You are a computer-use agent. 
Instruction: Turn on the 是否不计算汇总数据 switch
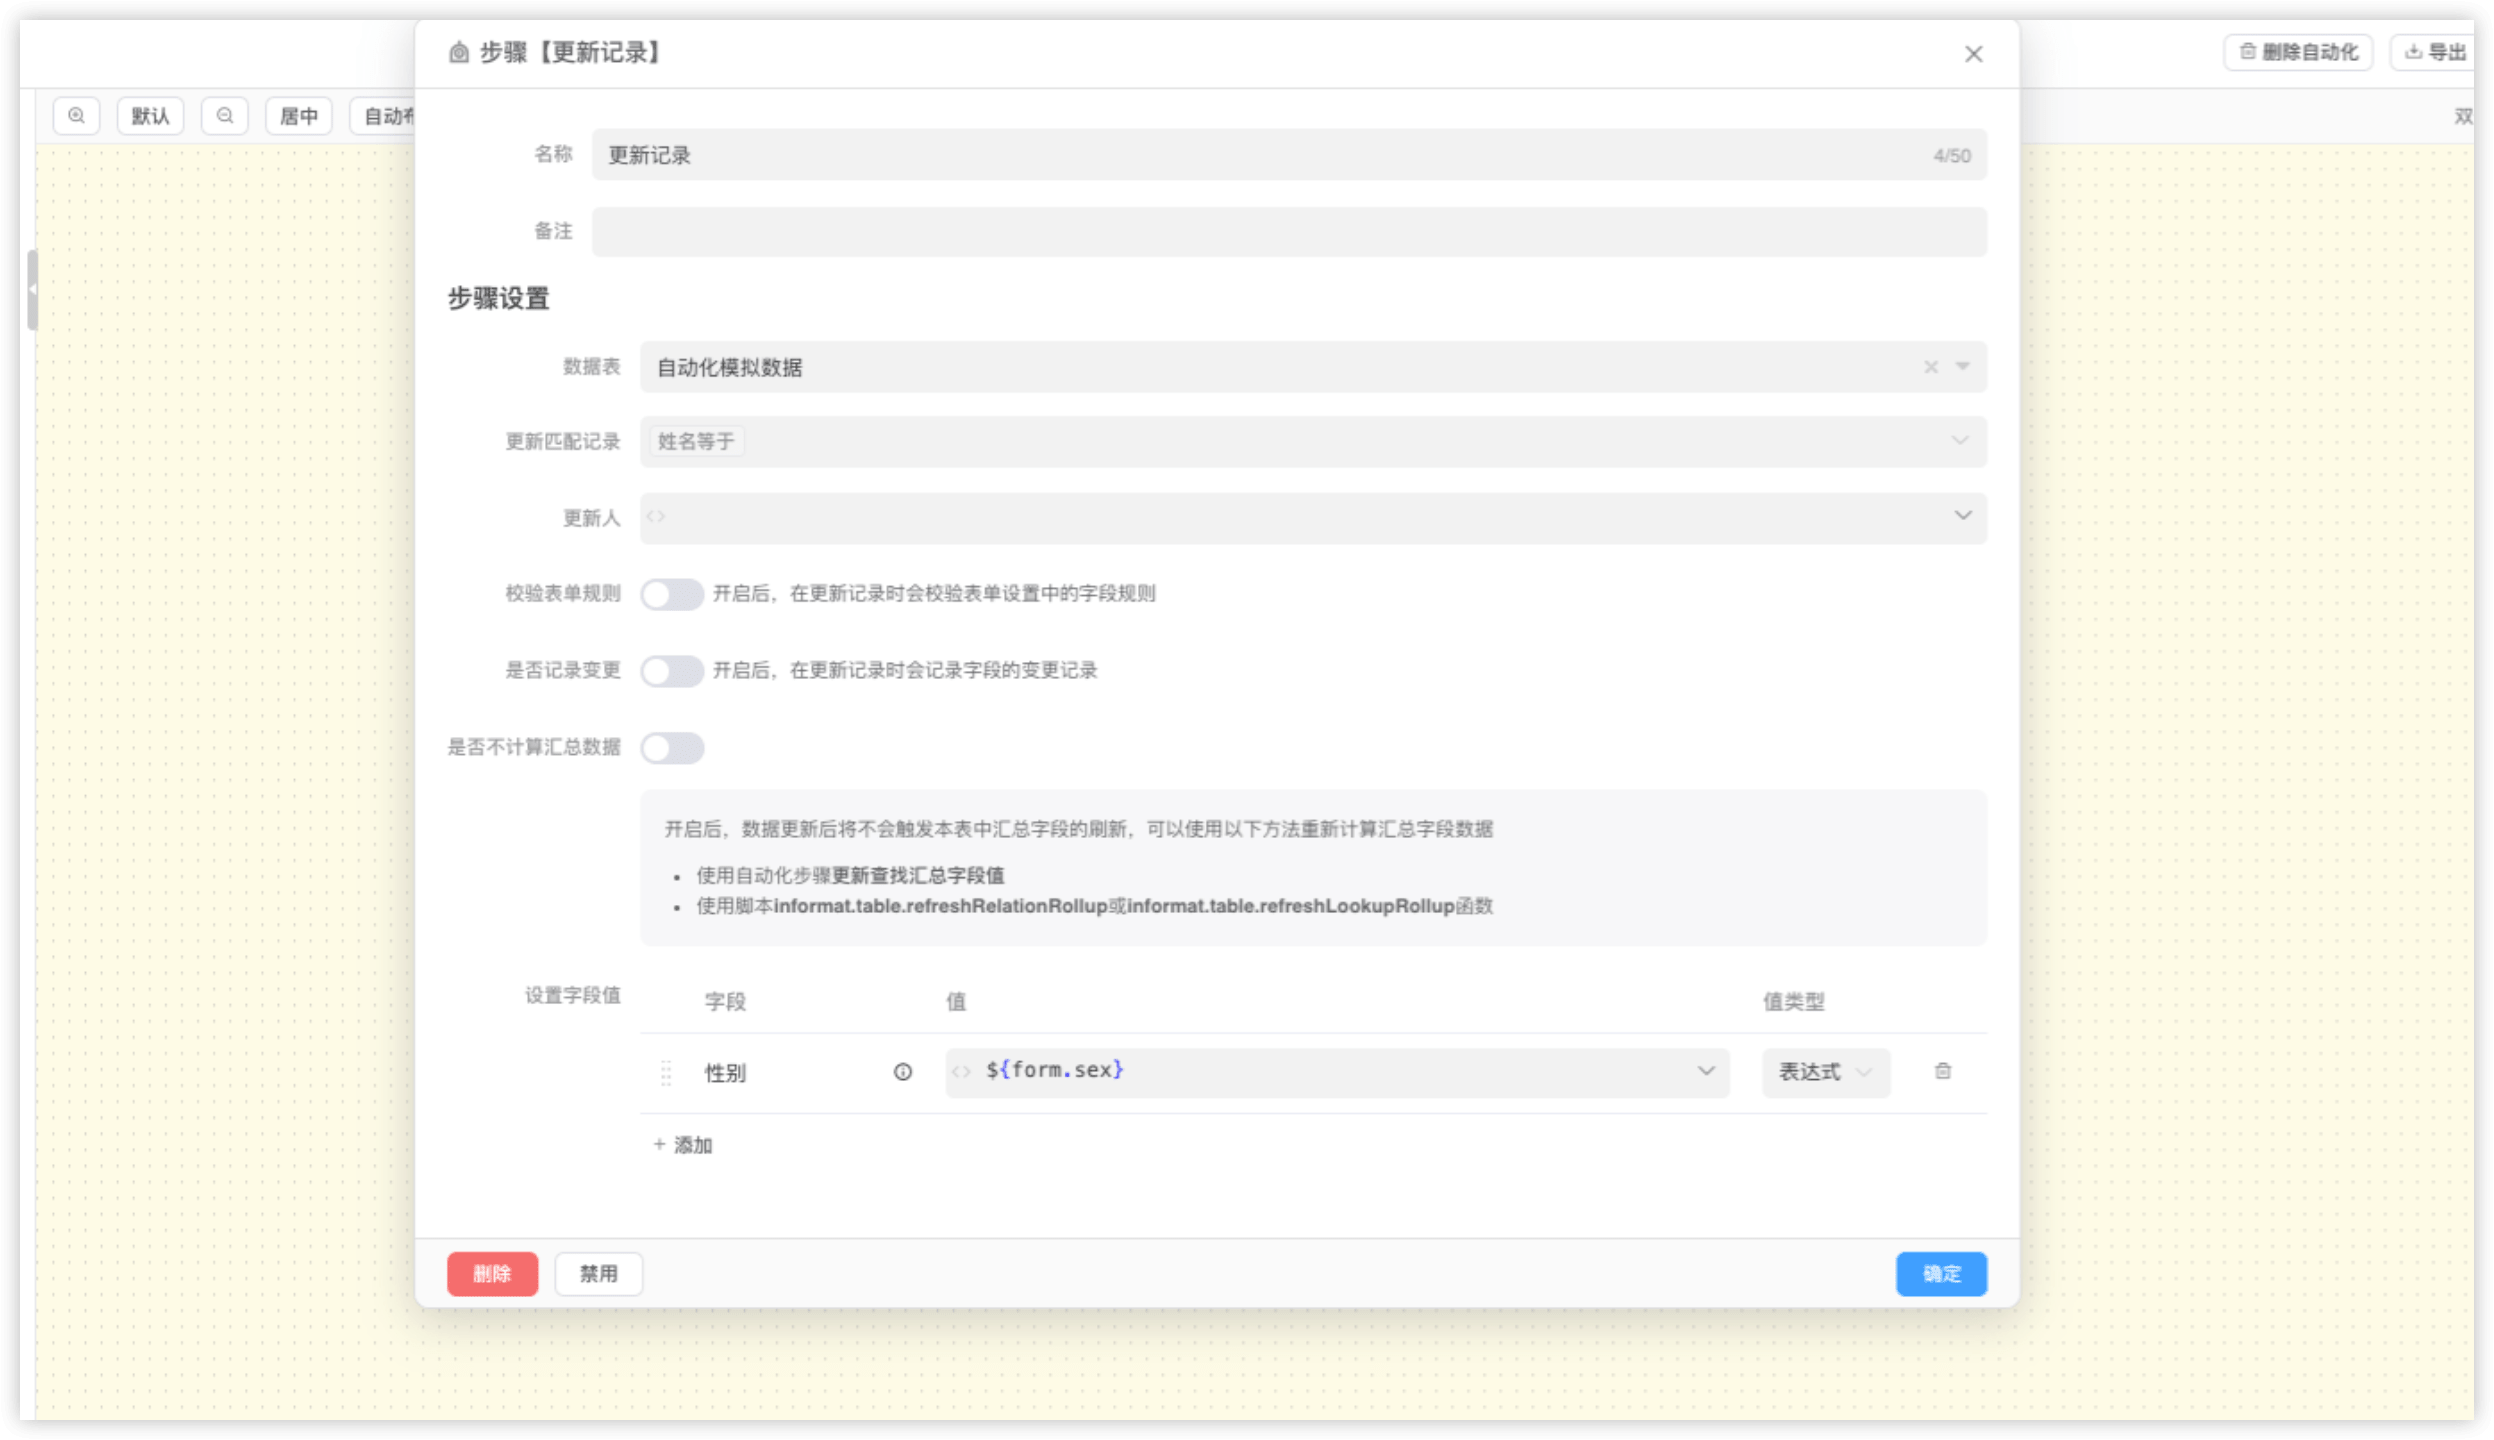(672, 748)
